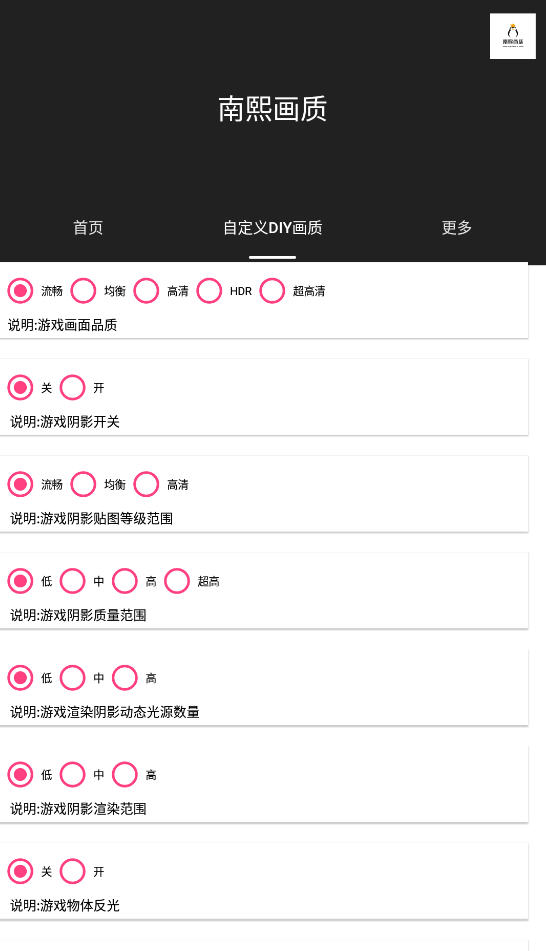This screenshot has height=951, width=546.
Task: Set shadow quality range to 中
Action: click(x=73, y=581)
